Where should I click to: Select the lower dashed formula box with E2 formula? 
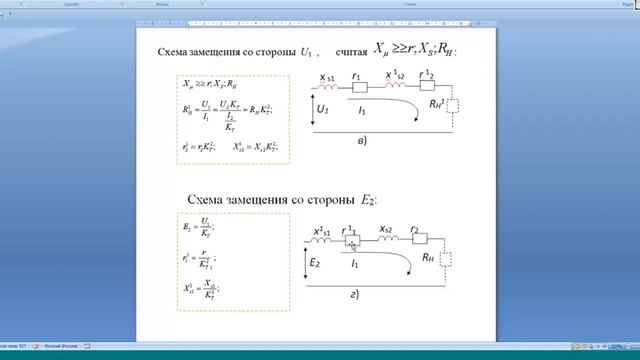point(233,262)
